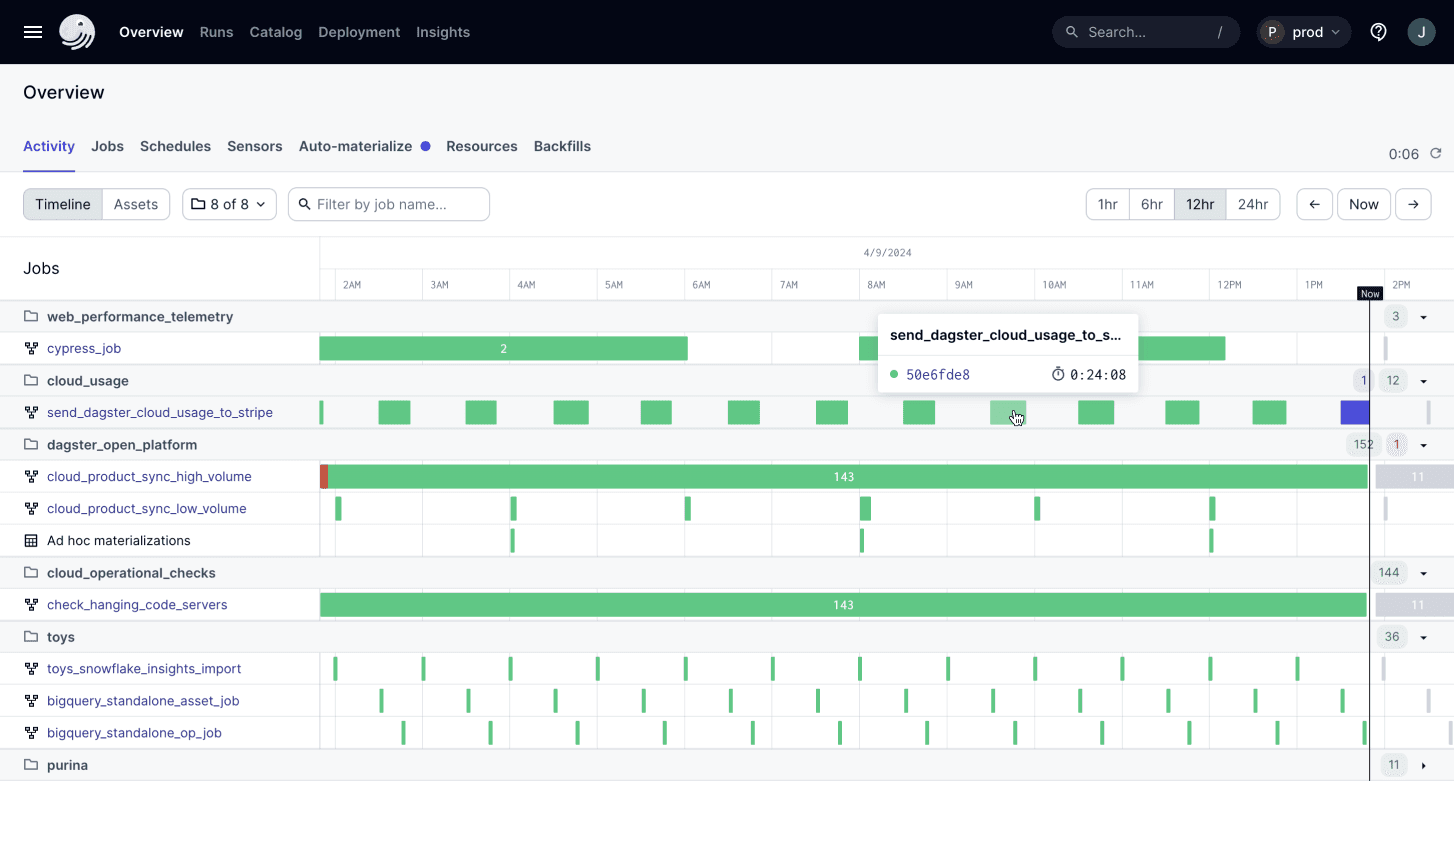Open the Insights navigation item
The image size is (1454, 850).
point(443,31)
